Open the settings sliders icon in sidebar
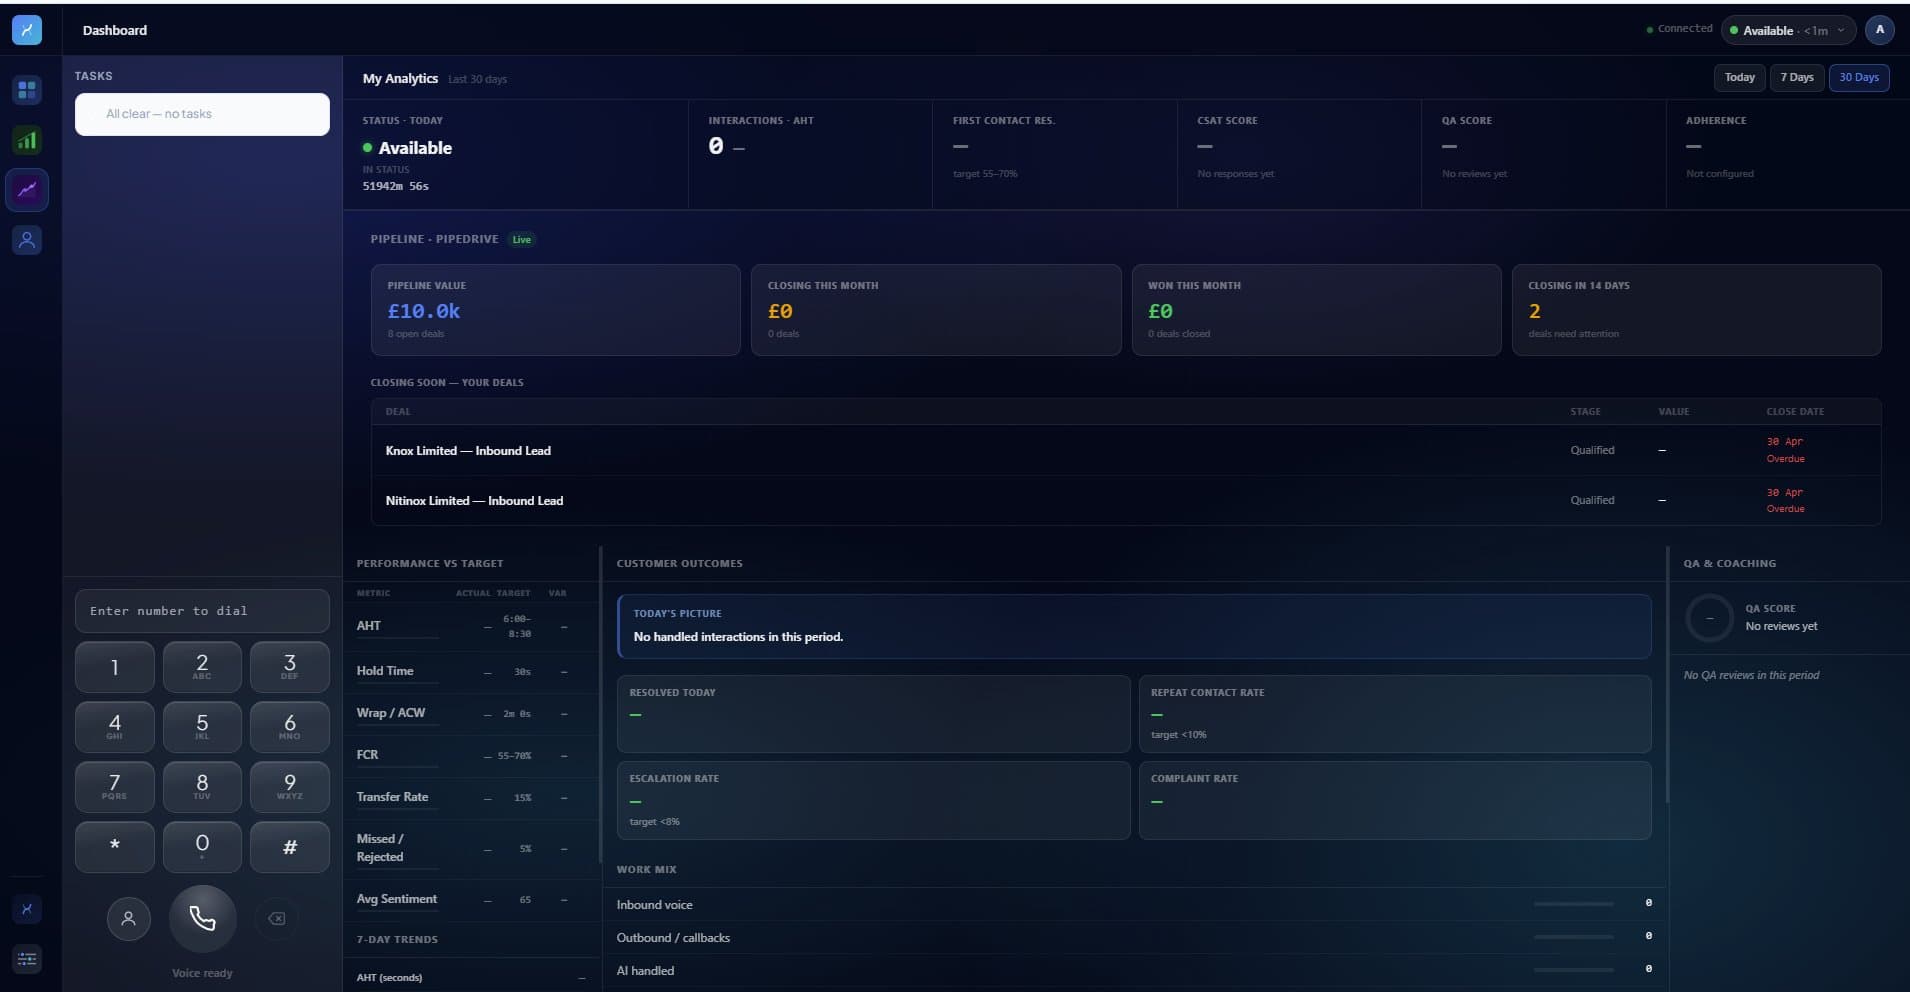Viewport: 1910px width, 992px height. point(27,959)
